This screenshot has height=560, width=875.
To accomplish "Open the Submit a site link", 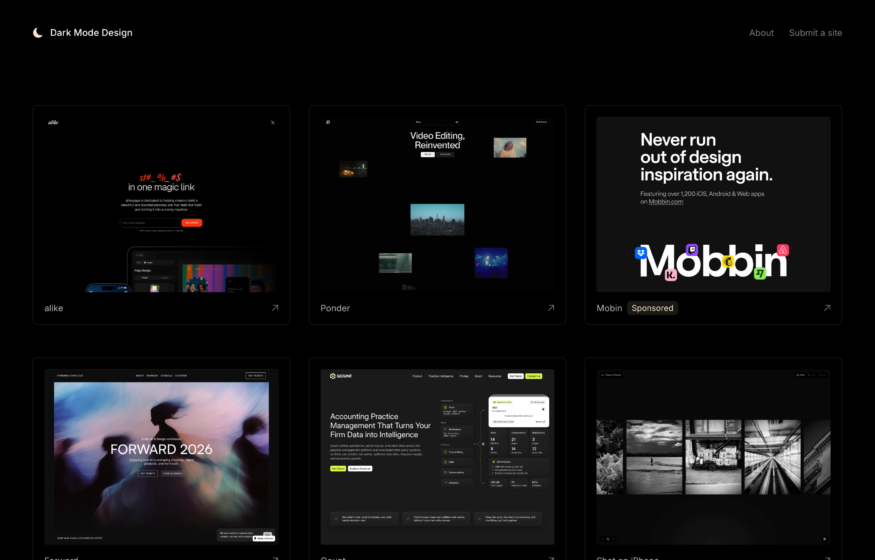I will pos(815,33).
